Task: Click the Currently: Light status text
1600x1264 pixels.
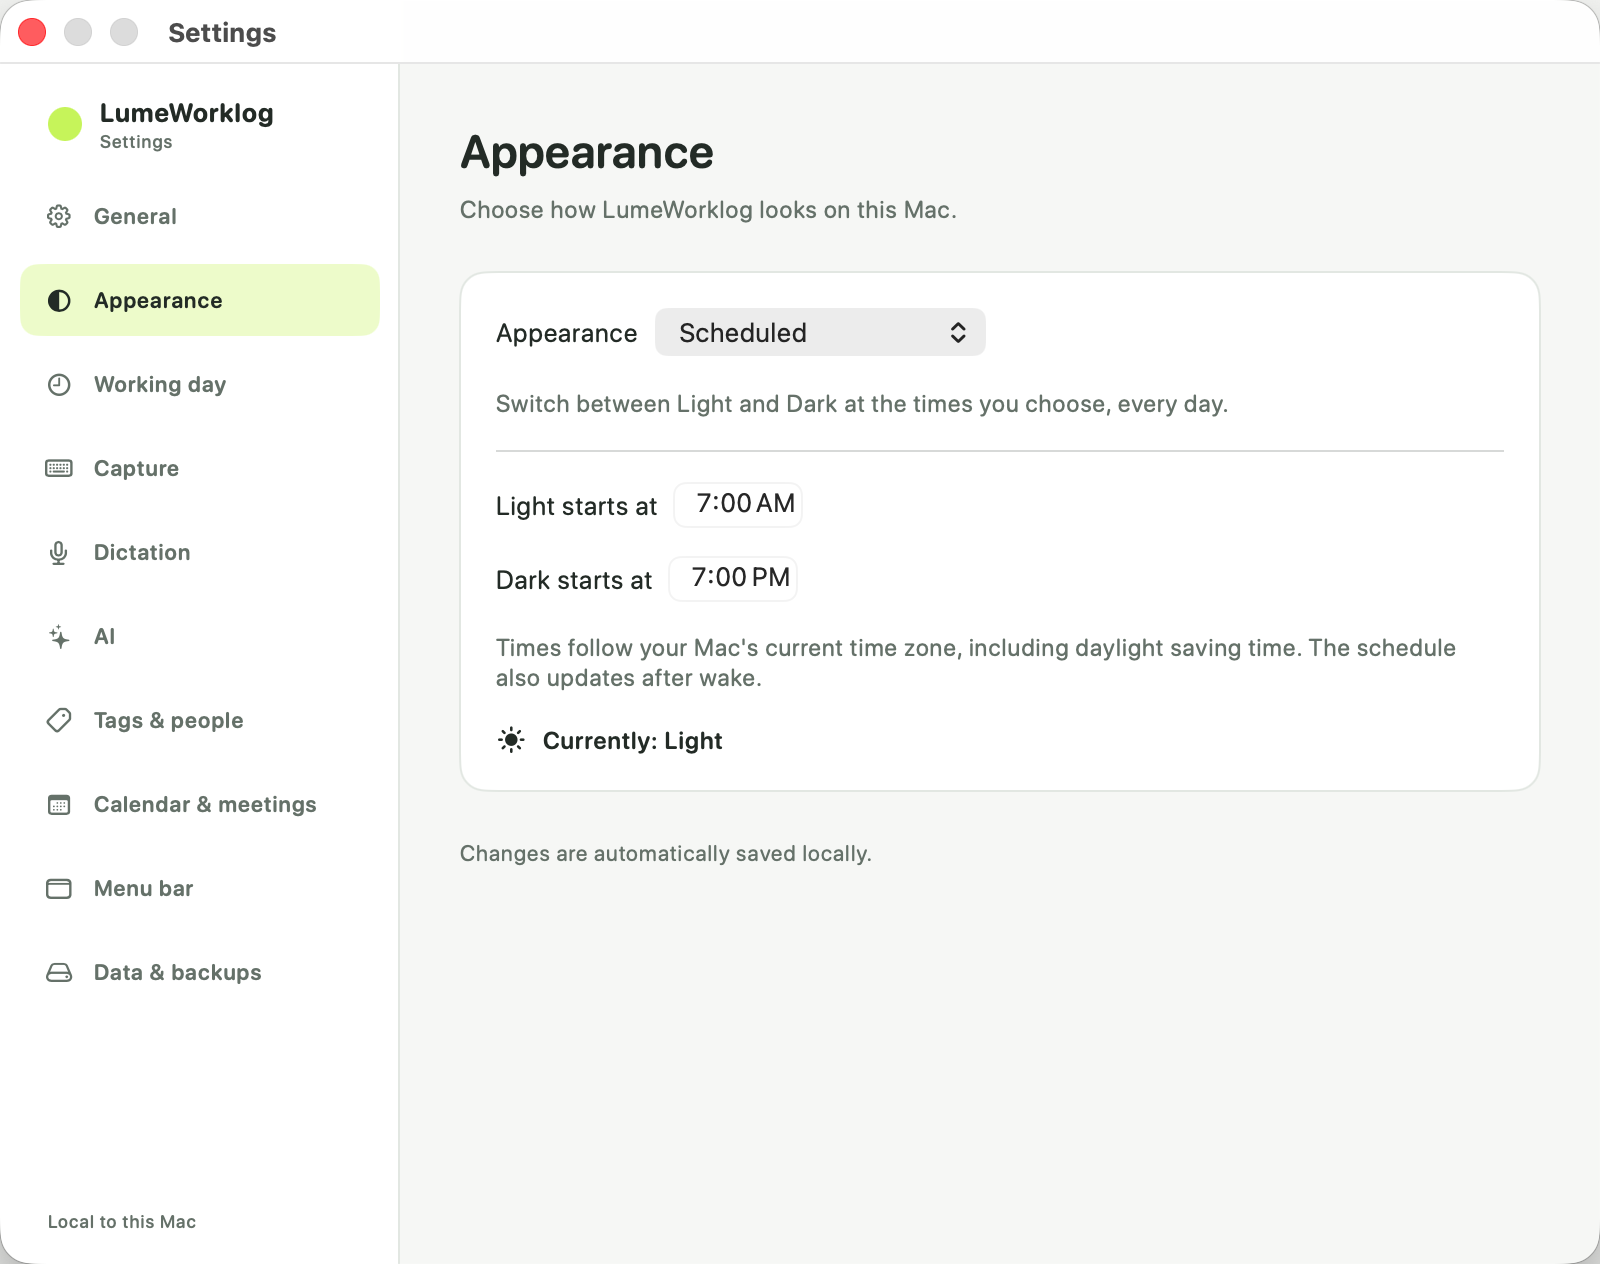Action: [x=632, y=741]
